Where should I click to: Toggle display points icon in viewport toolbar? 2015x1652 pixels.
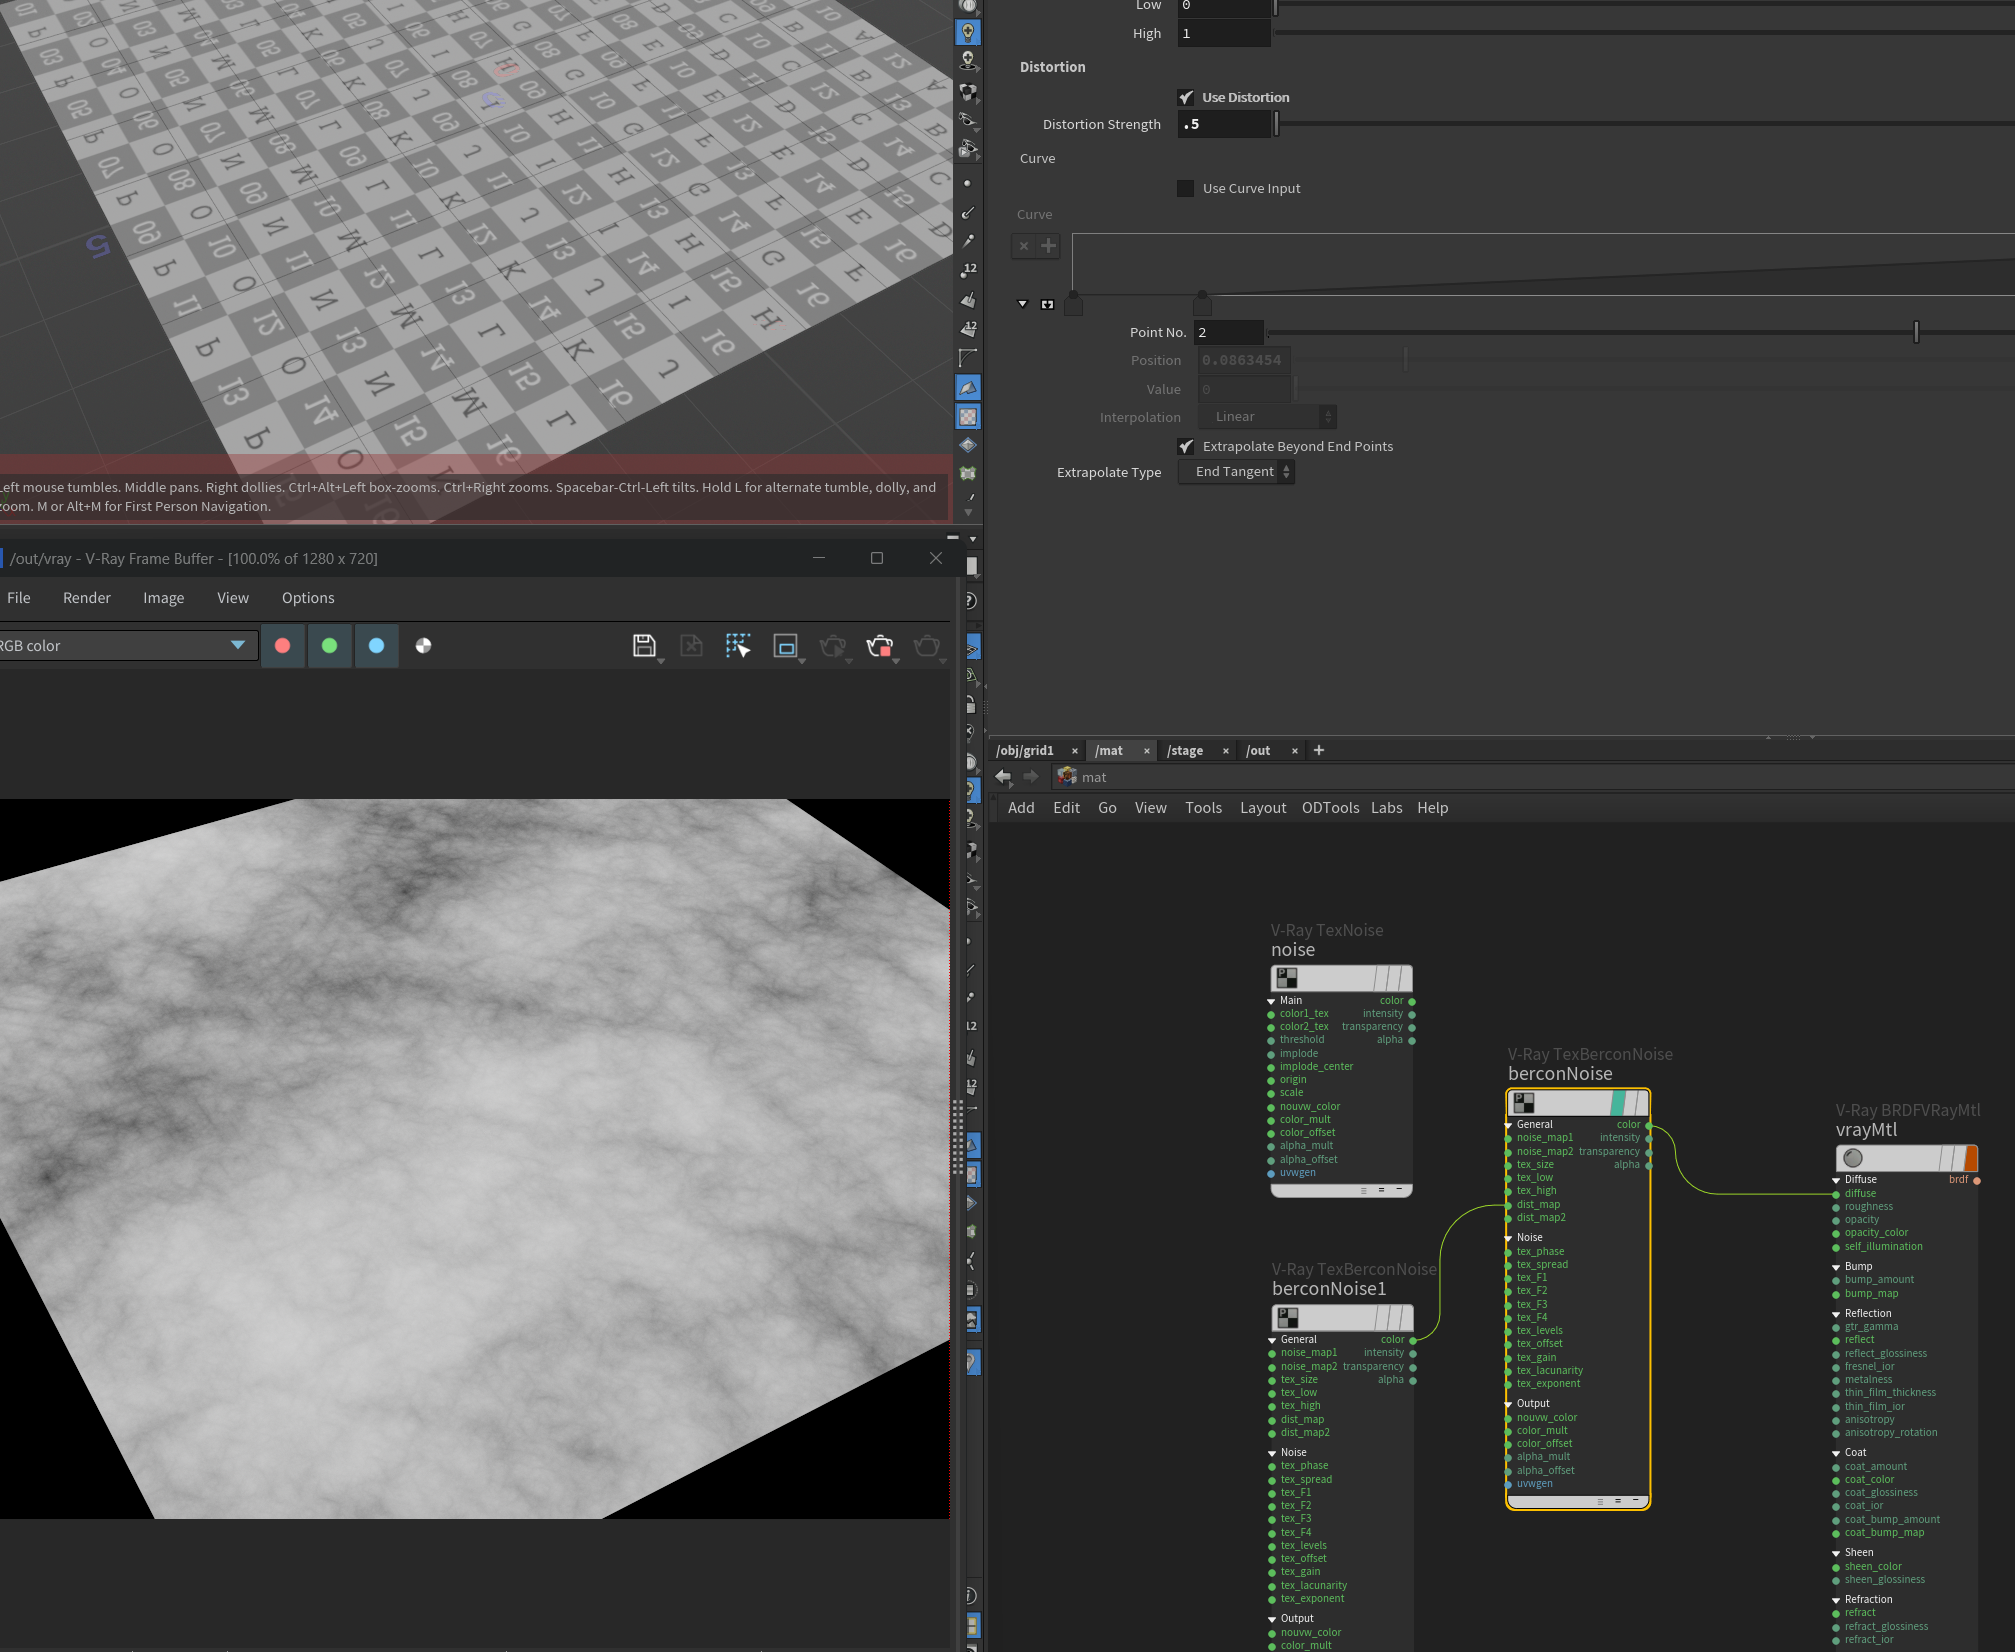tap(967, 184)
